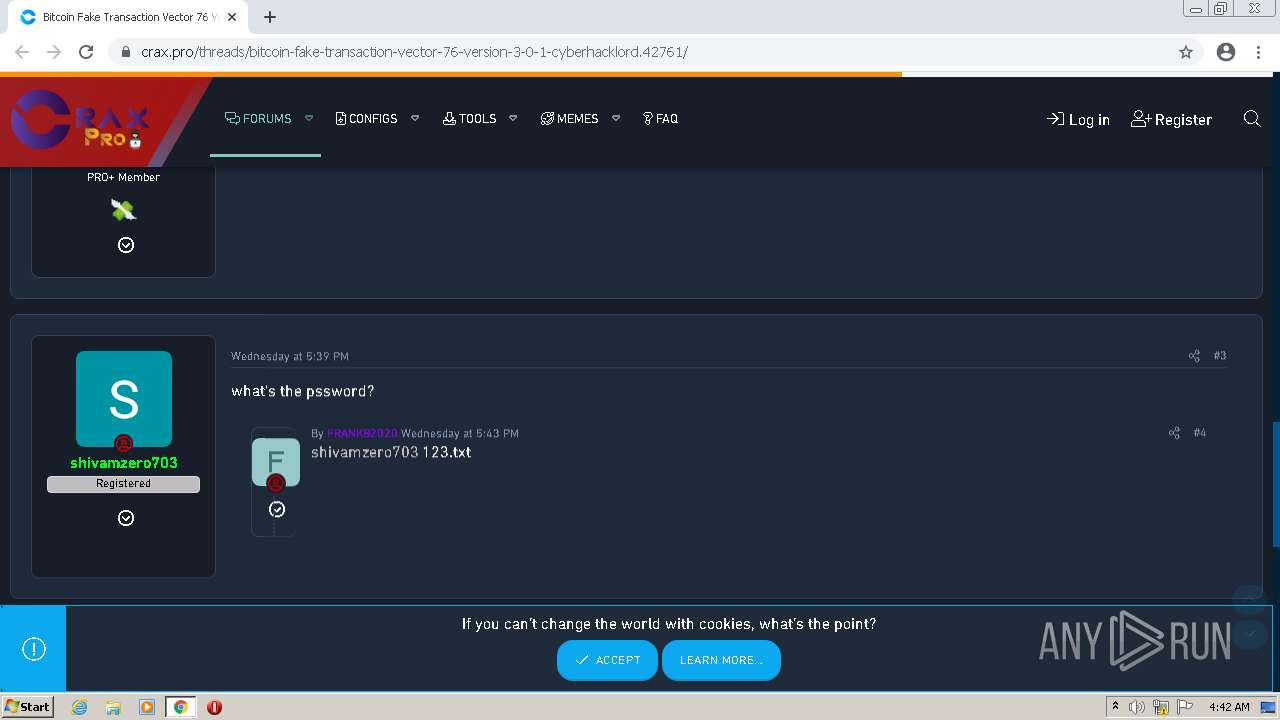Open the FRANK82020 user link

(362, 433)
